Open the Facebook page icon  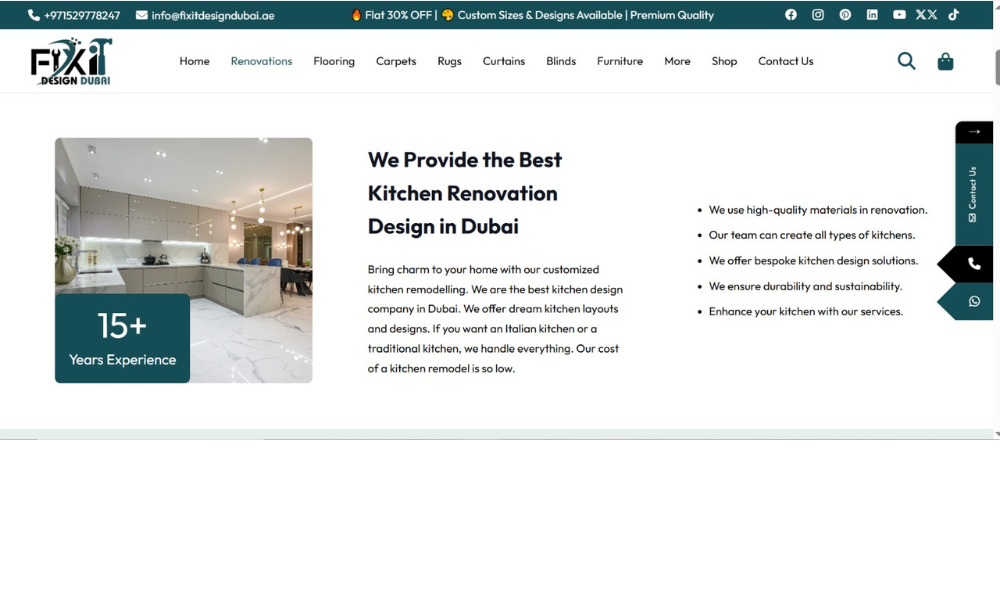pyautogui.click(x=791, y=14)
